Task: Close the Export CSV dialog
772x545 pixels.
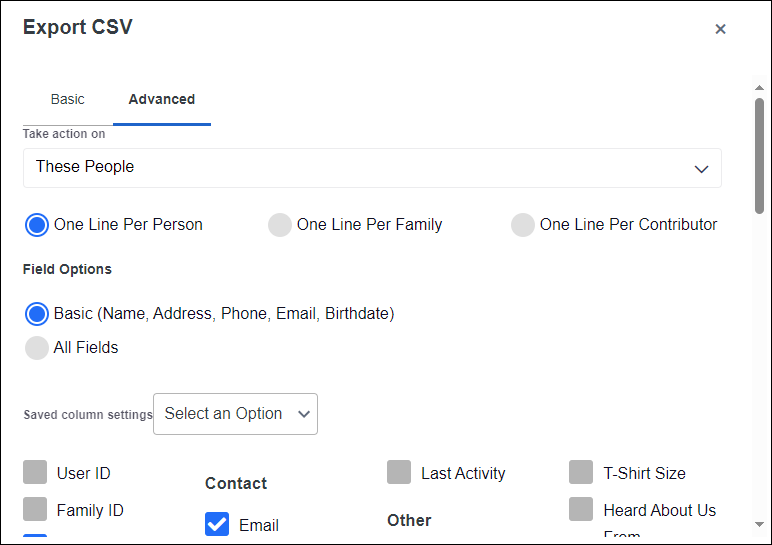Action: [x=720, y=29]
